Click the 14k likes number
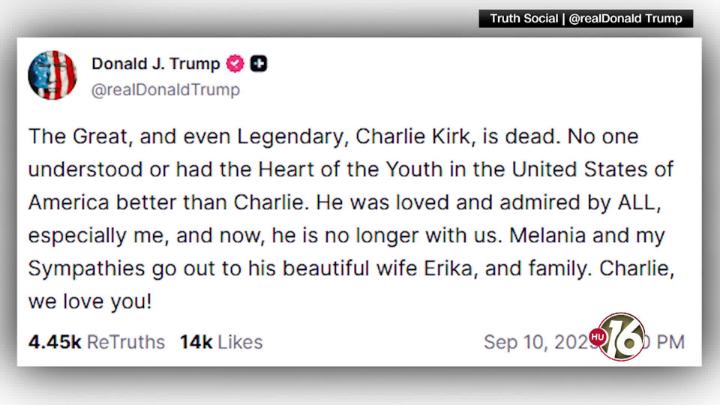 tap(196, 342)
